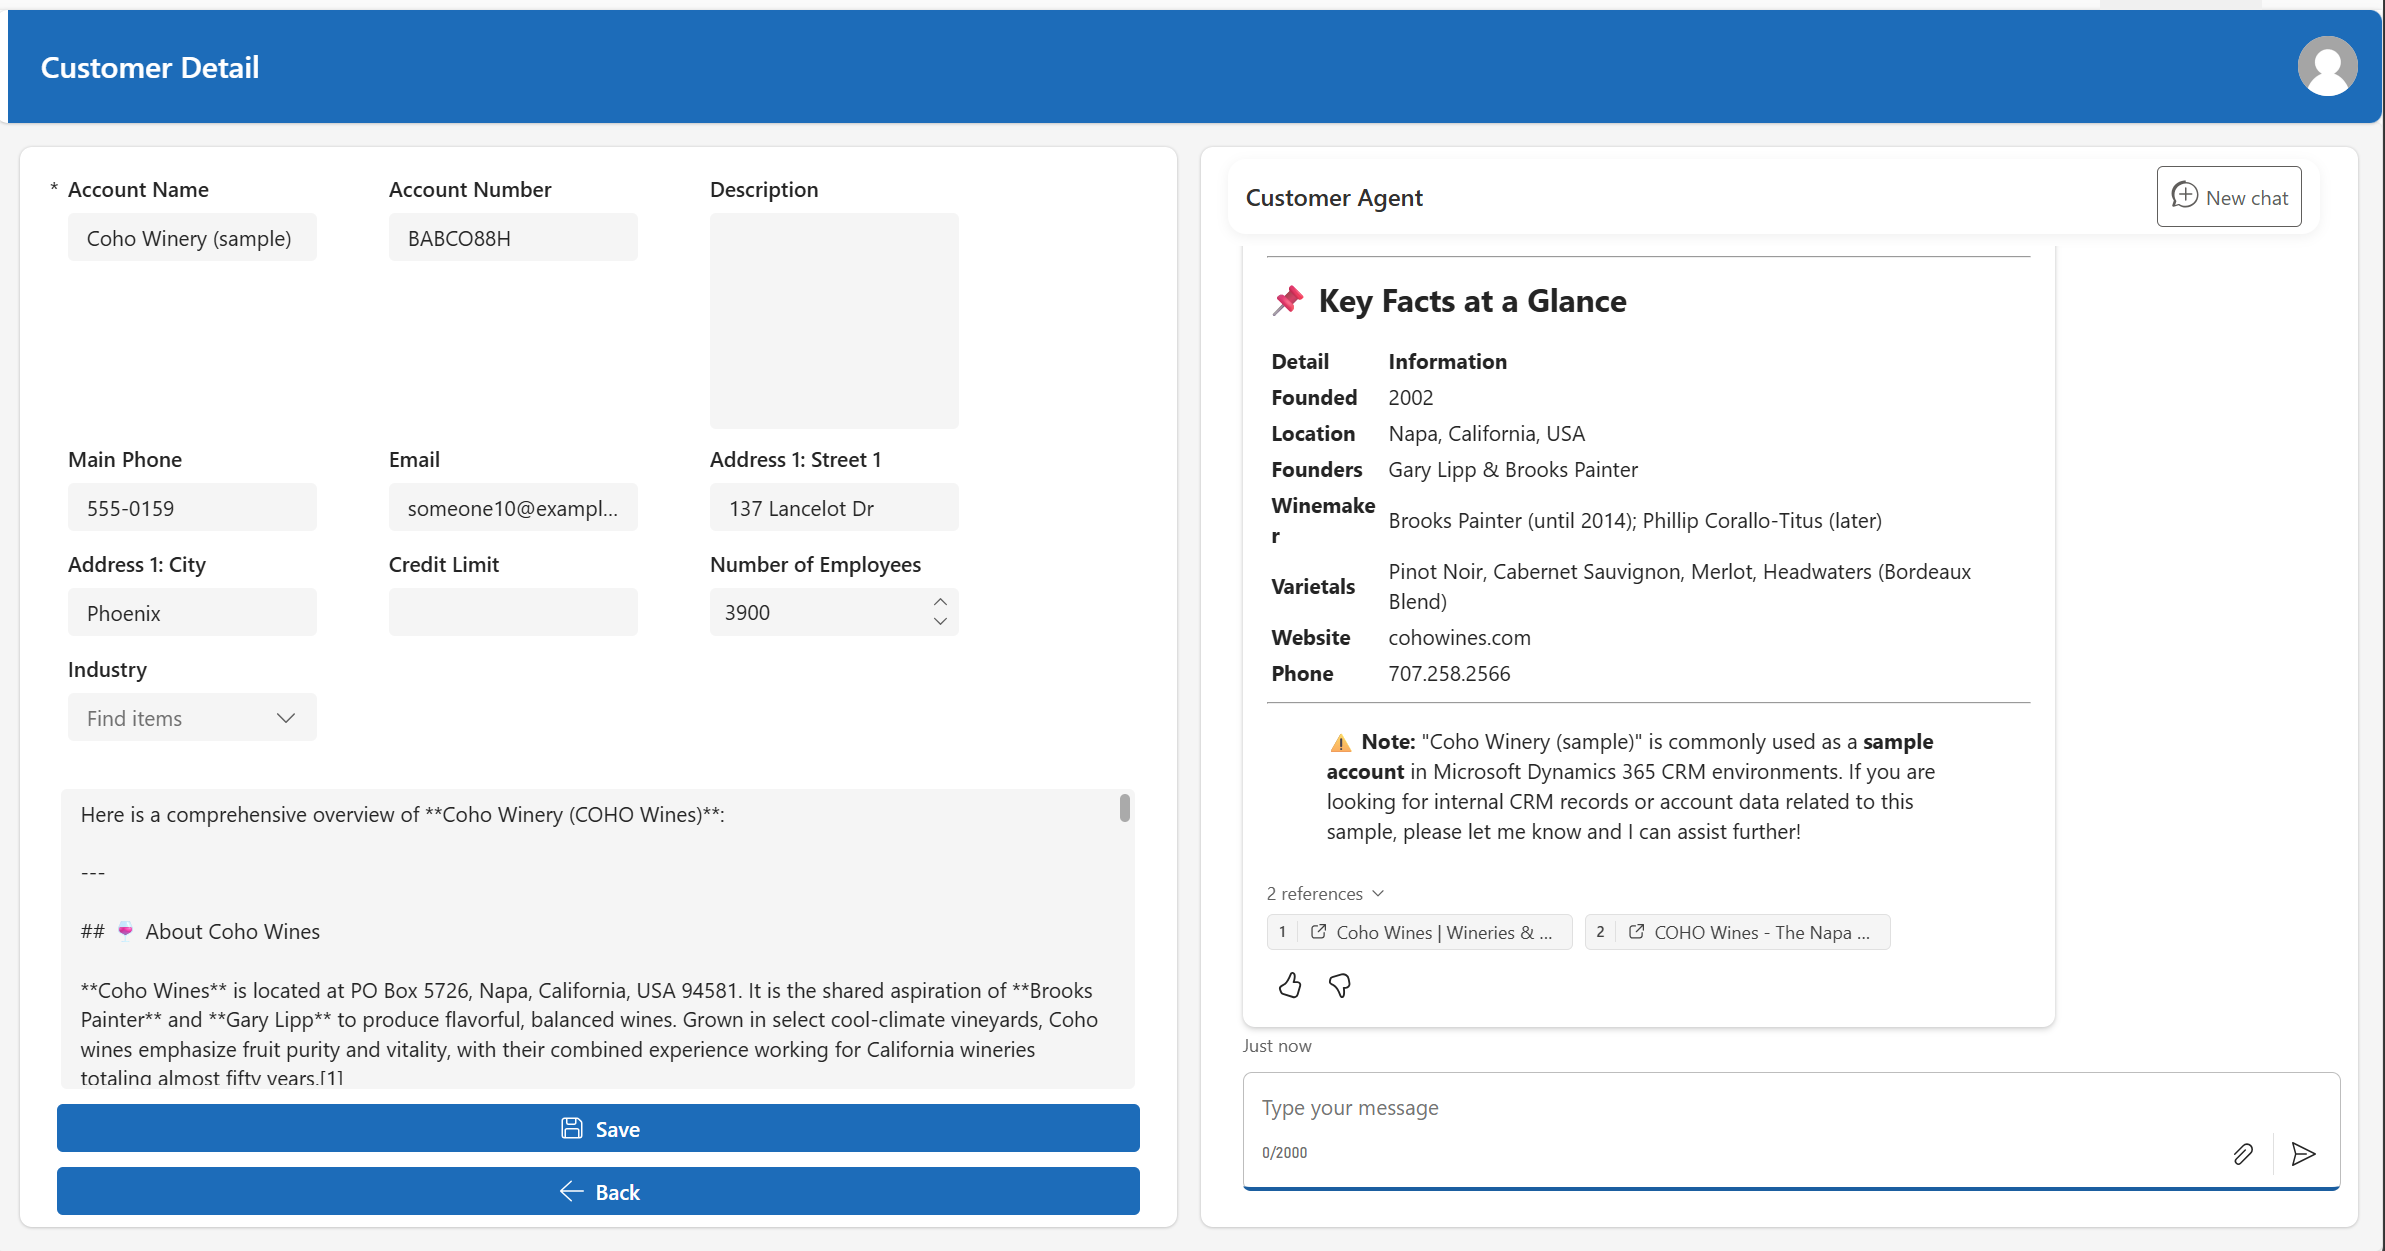Click the Account Name field

tap(192, 238)
